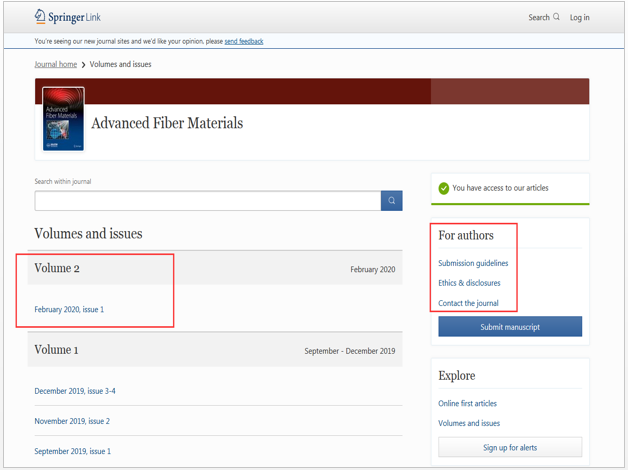The height and width of the screenshot is (470, 628).
Task: Click the SpringerLink logo
Action: pyautogui.click(x=67, y=17)
